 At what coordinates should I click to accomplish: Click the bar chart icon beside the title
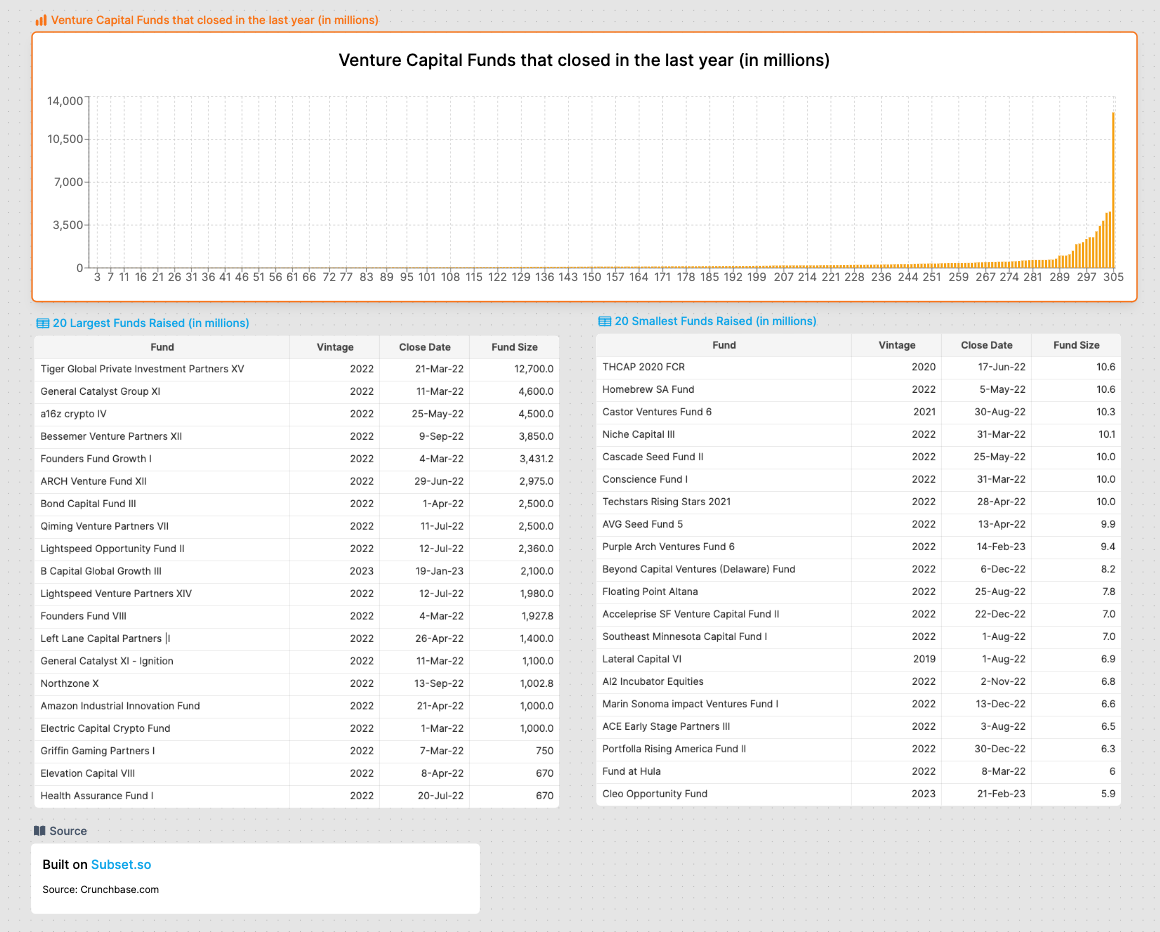click(40, 20)
